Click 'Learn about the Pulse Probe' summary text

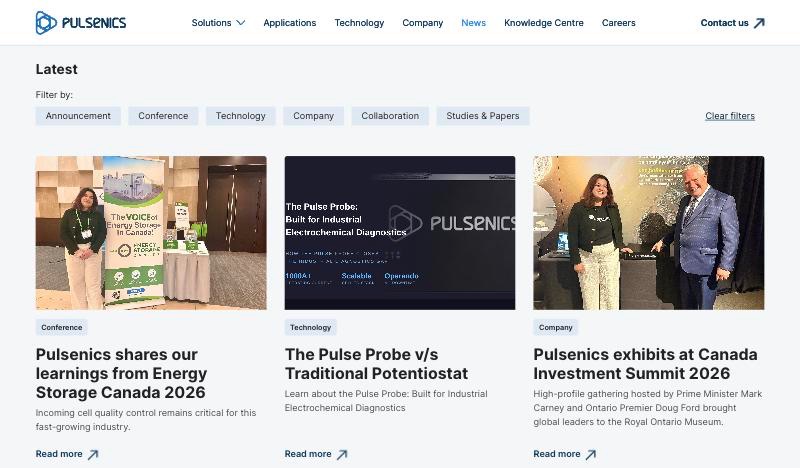click(386, 401)
